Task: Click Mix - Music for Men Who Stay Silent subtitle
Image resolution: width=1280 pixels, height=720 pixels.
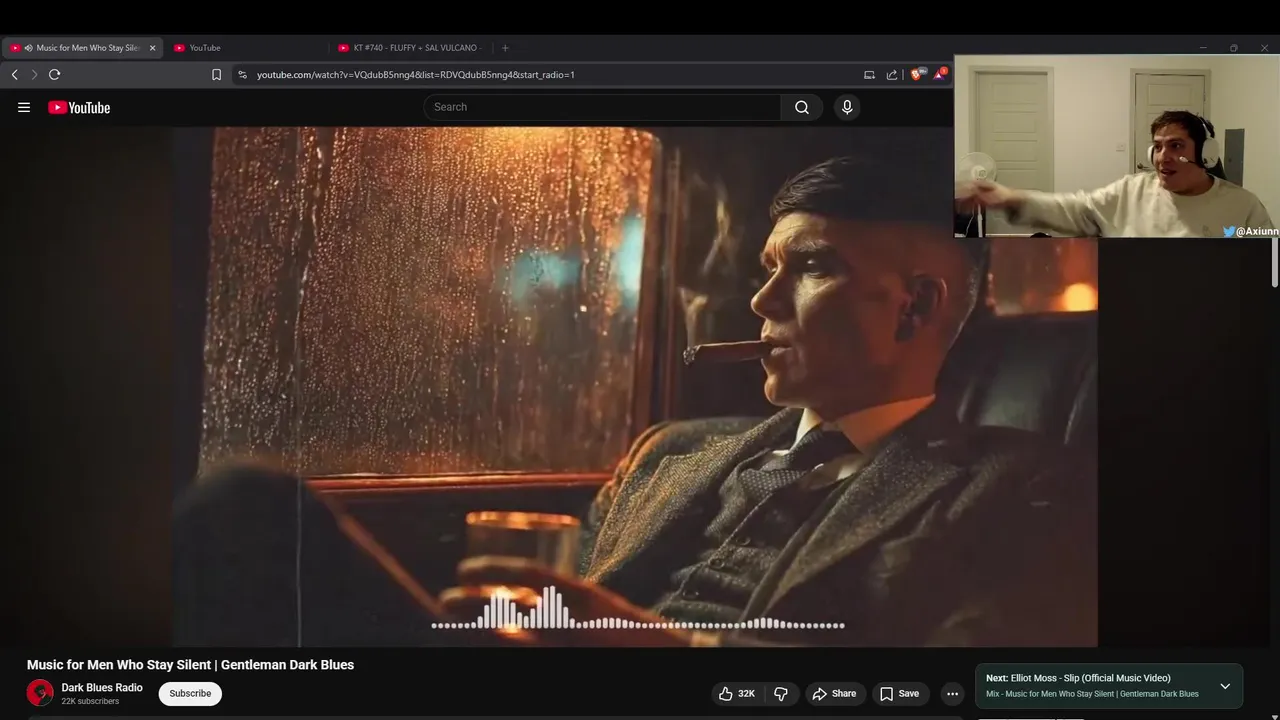Action: point(1092,694)
